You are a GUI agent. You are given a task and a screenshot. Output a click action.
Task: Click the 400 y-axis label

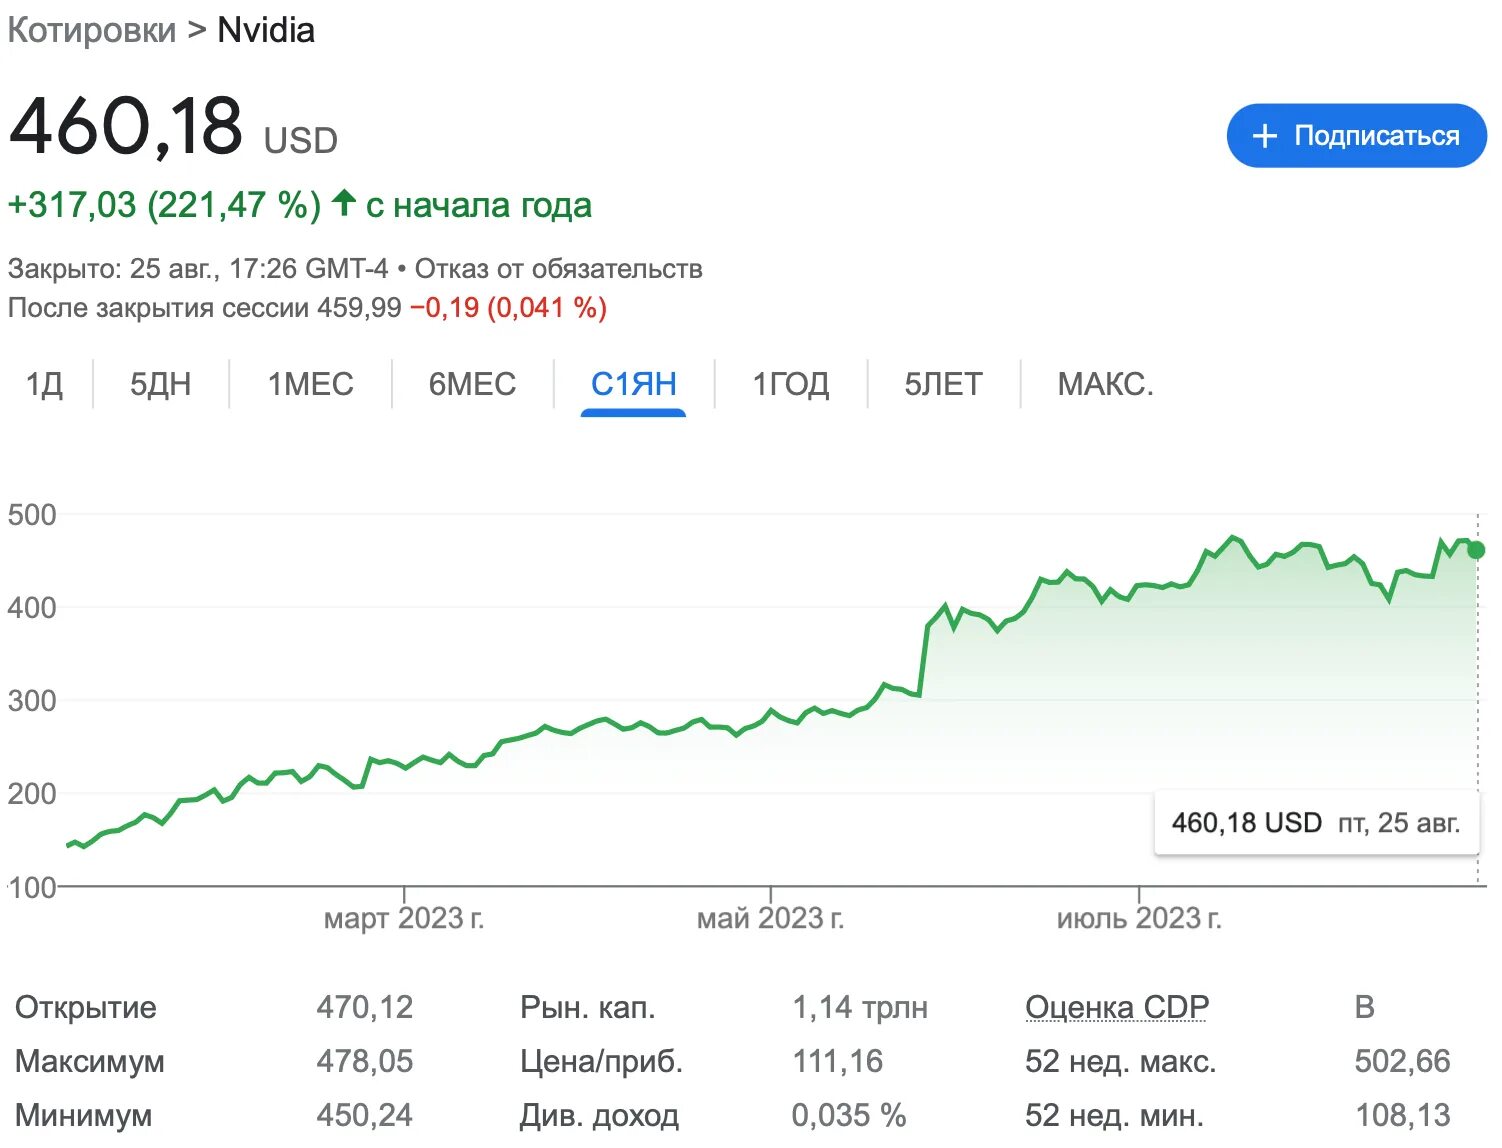click(x=32, y=608)
